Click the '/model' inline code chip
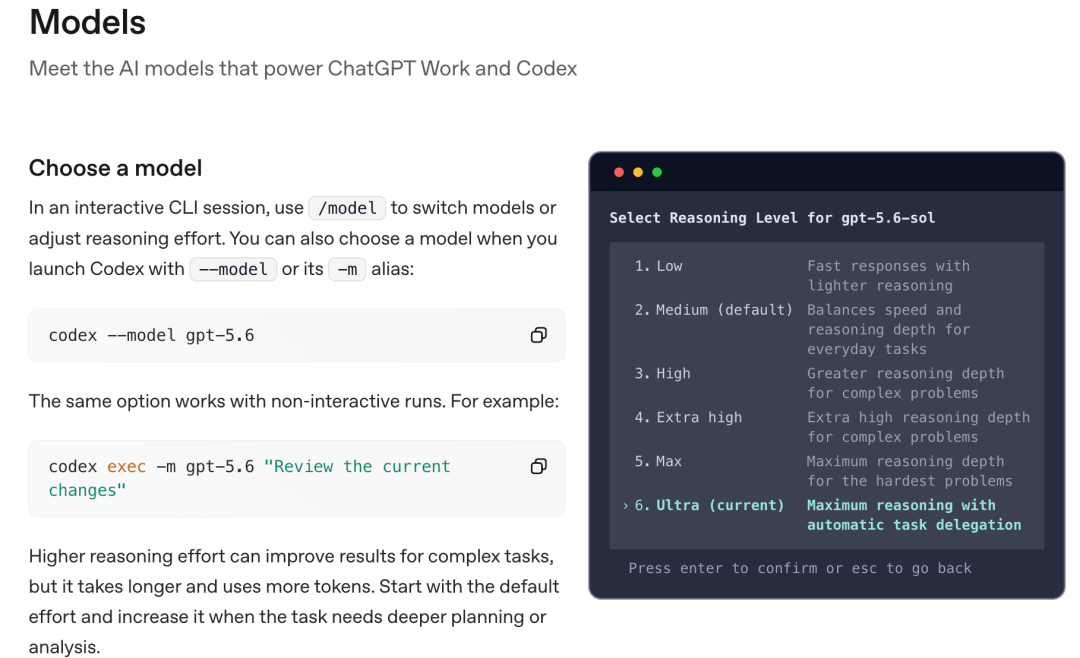The height and width of the screenshot is (658, 1080). pyautogui.click(x=347, y=208)
